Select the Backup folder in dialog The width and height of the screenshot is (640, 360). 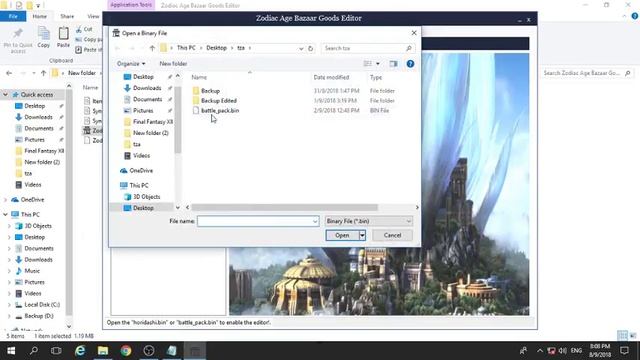(210, 91)
